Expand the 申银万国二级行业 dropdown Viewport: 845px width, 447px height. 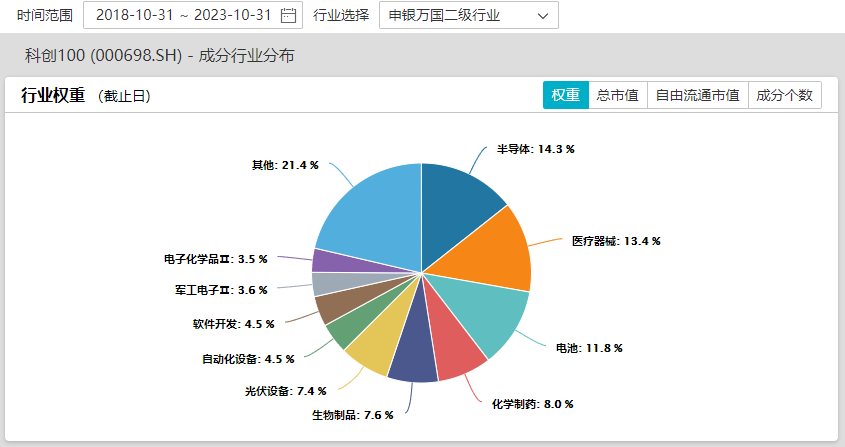pyautogui.click(x=469, y=15)
